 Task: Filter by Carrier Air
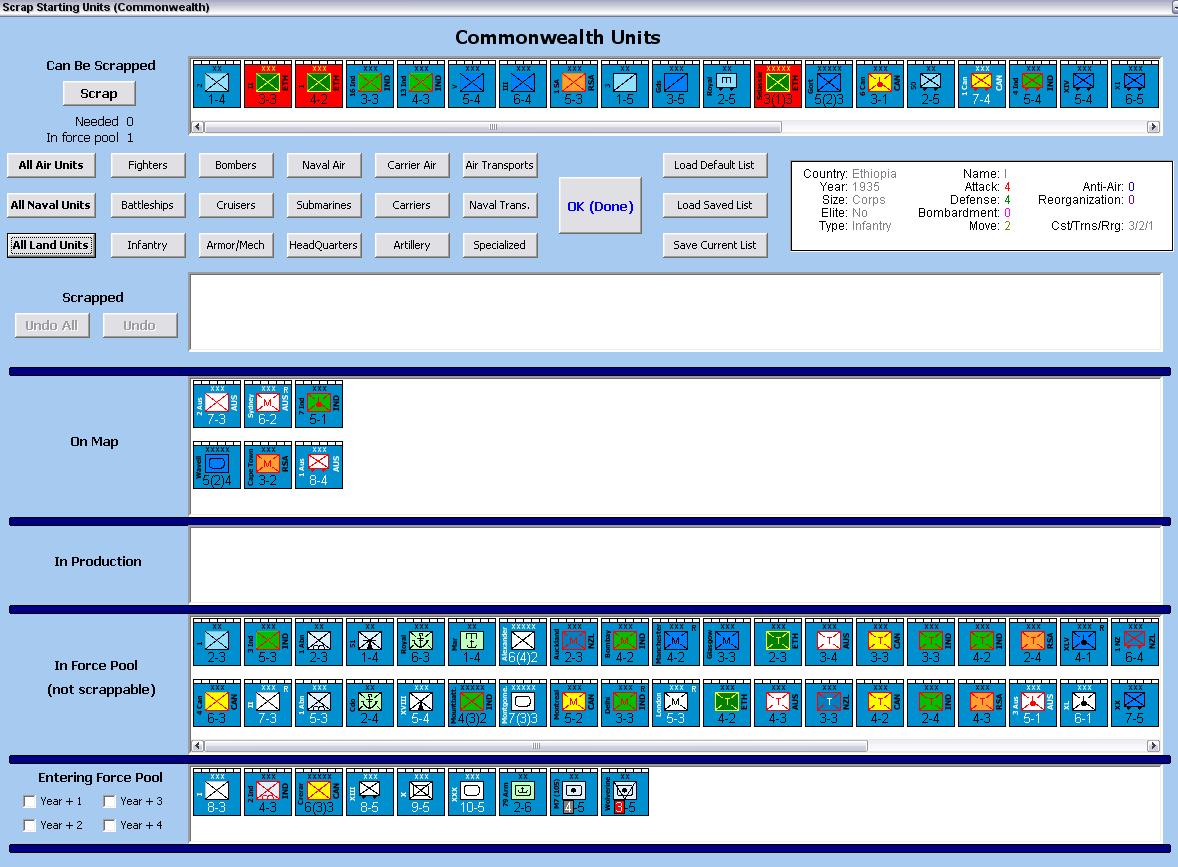pyautogui.click(x=412, y=165)
